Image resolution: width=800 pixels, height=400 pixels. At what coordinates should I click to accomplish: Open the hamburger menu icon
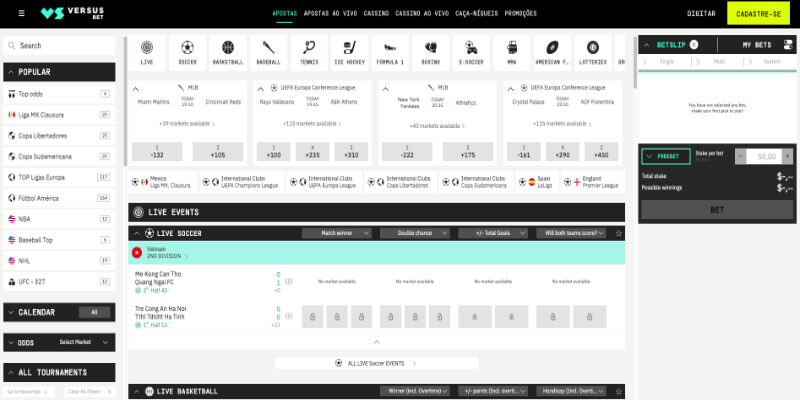pyautogui.click(x=21, y=13)
